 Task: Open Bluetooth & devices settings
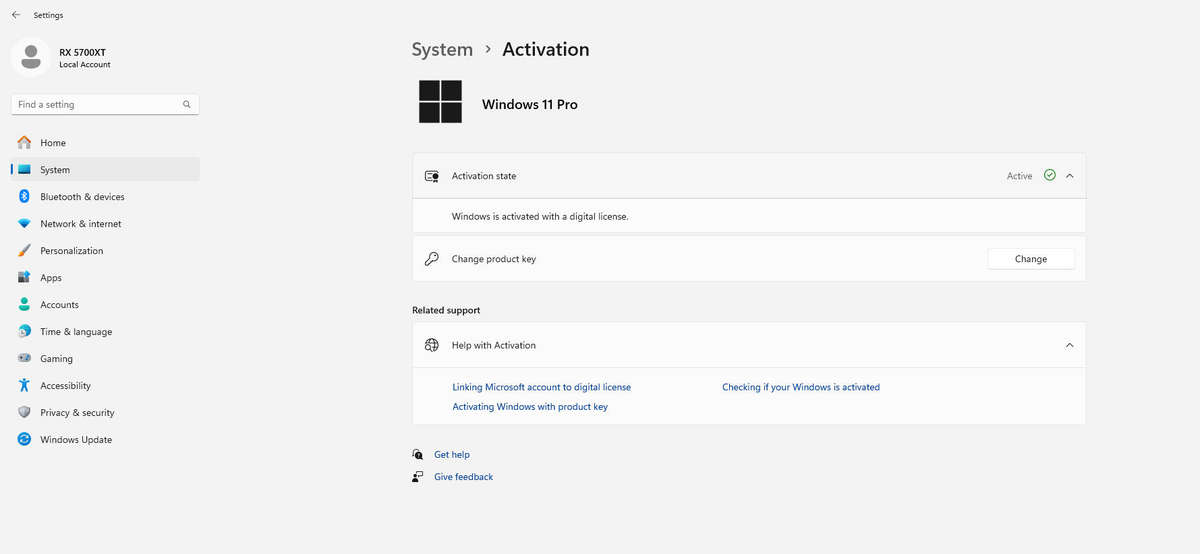(x=82, y=197)
